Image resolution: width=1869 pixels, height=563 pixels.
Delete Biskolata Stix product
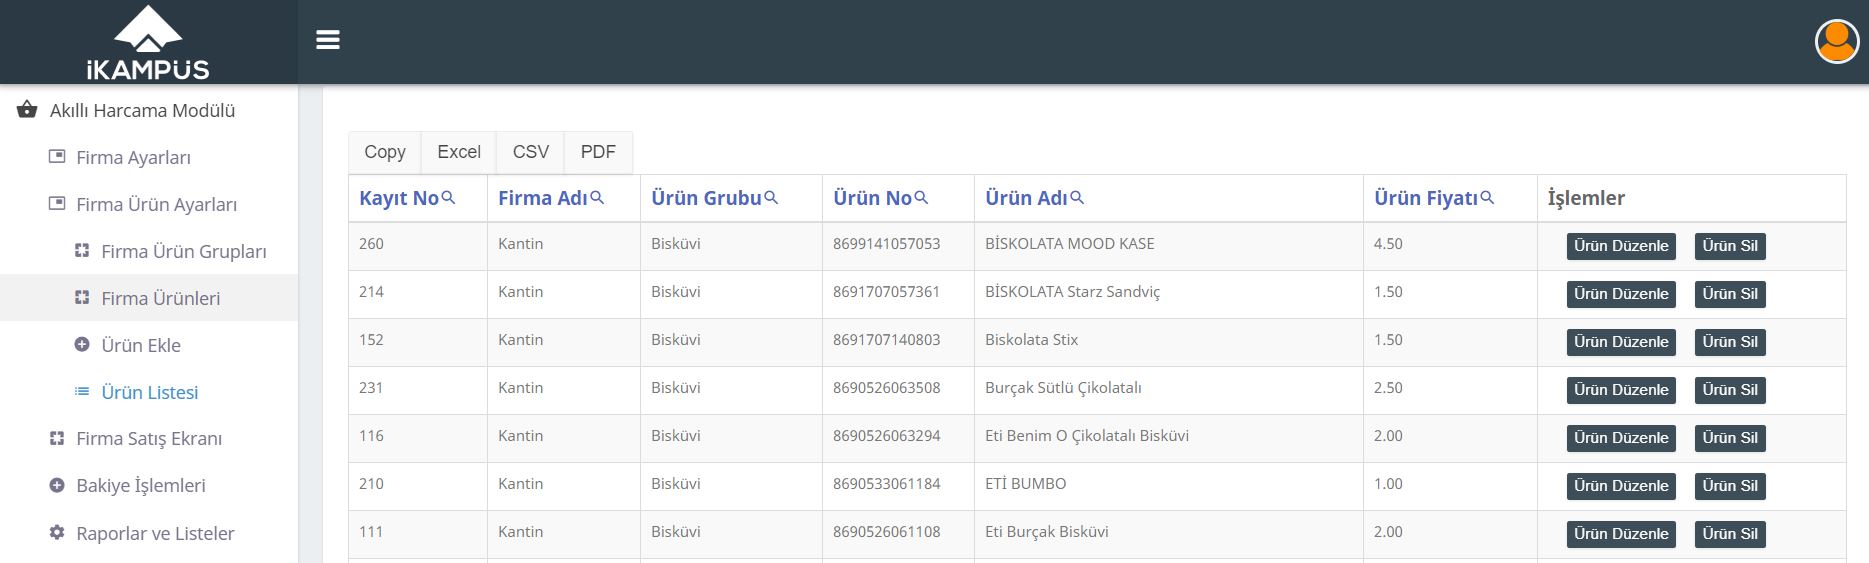point(1730,342)
